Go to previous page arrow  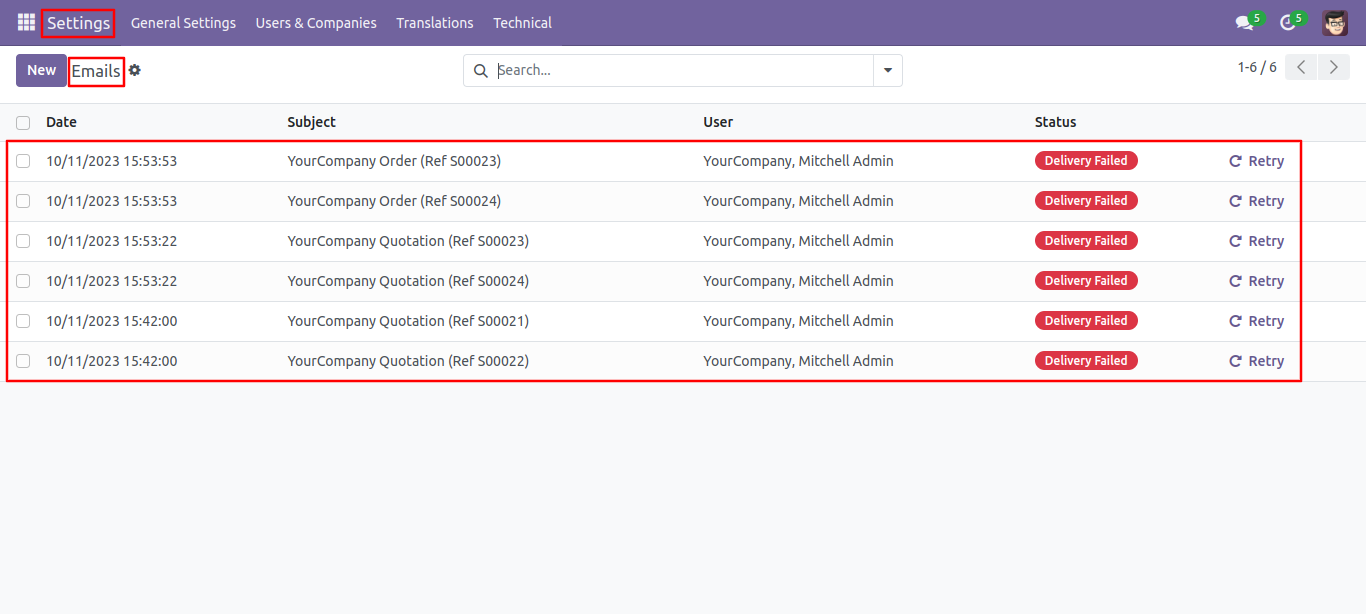pos(1301,67)
